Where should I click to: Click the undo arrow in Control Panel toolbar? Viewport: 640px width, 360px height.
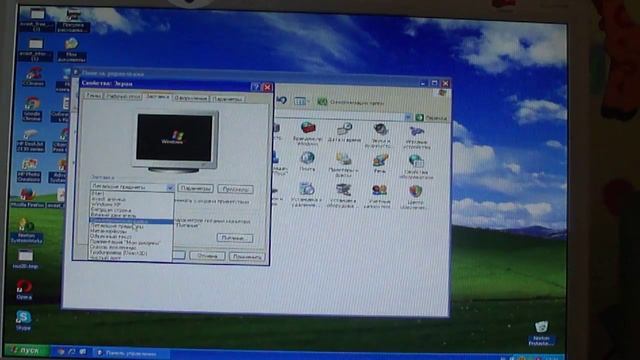[x=282, y=100]
